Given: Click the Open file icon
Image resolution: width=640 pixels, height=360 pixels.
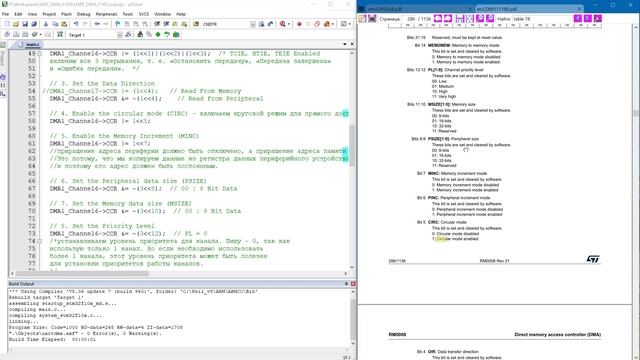Looking at the screenshot, I should pos(16,24).
